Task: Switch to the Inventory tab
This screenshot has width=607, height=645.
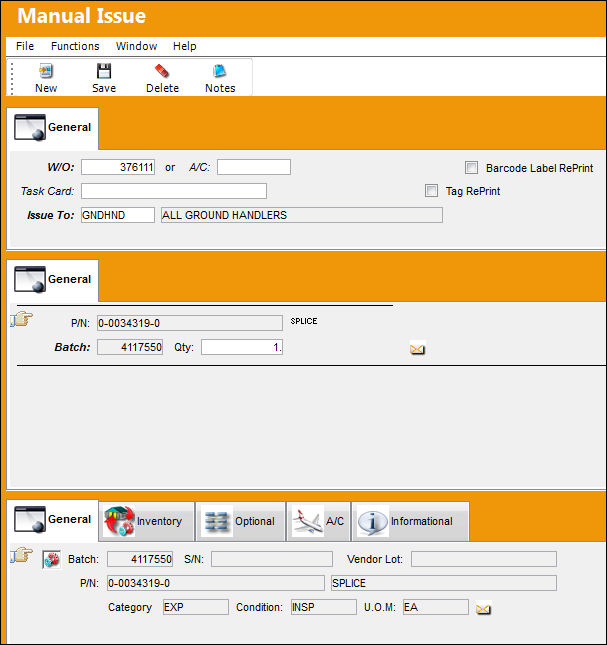Action: pyautogui.click(x=146, y=521)
